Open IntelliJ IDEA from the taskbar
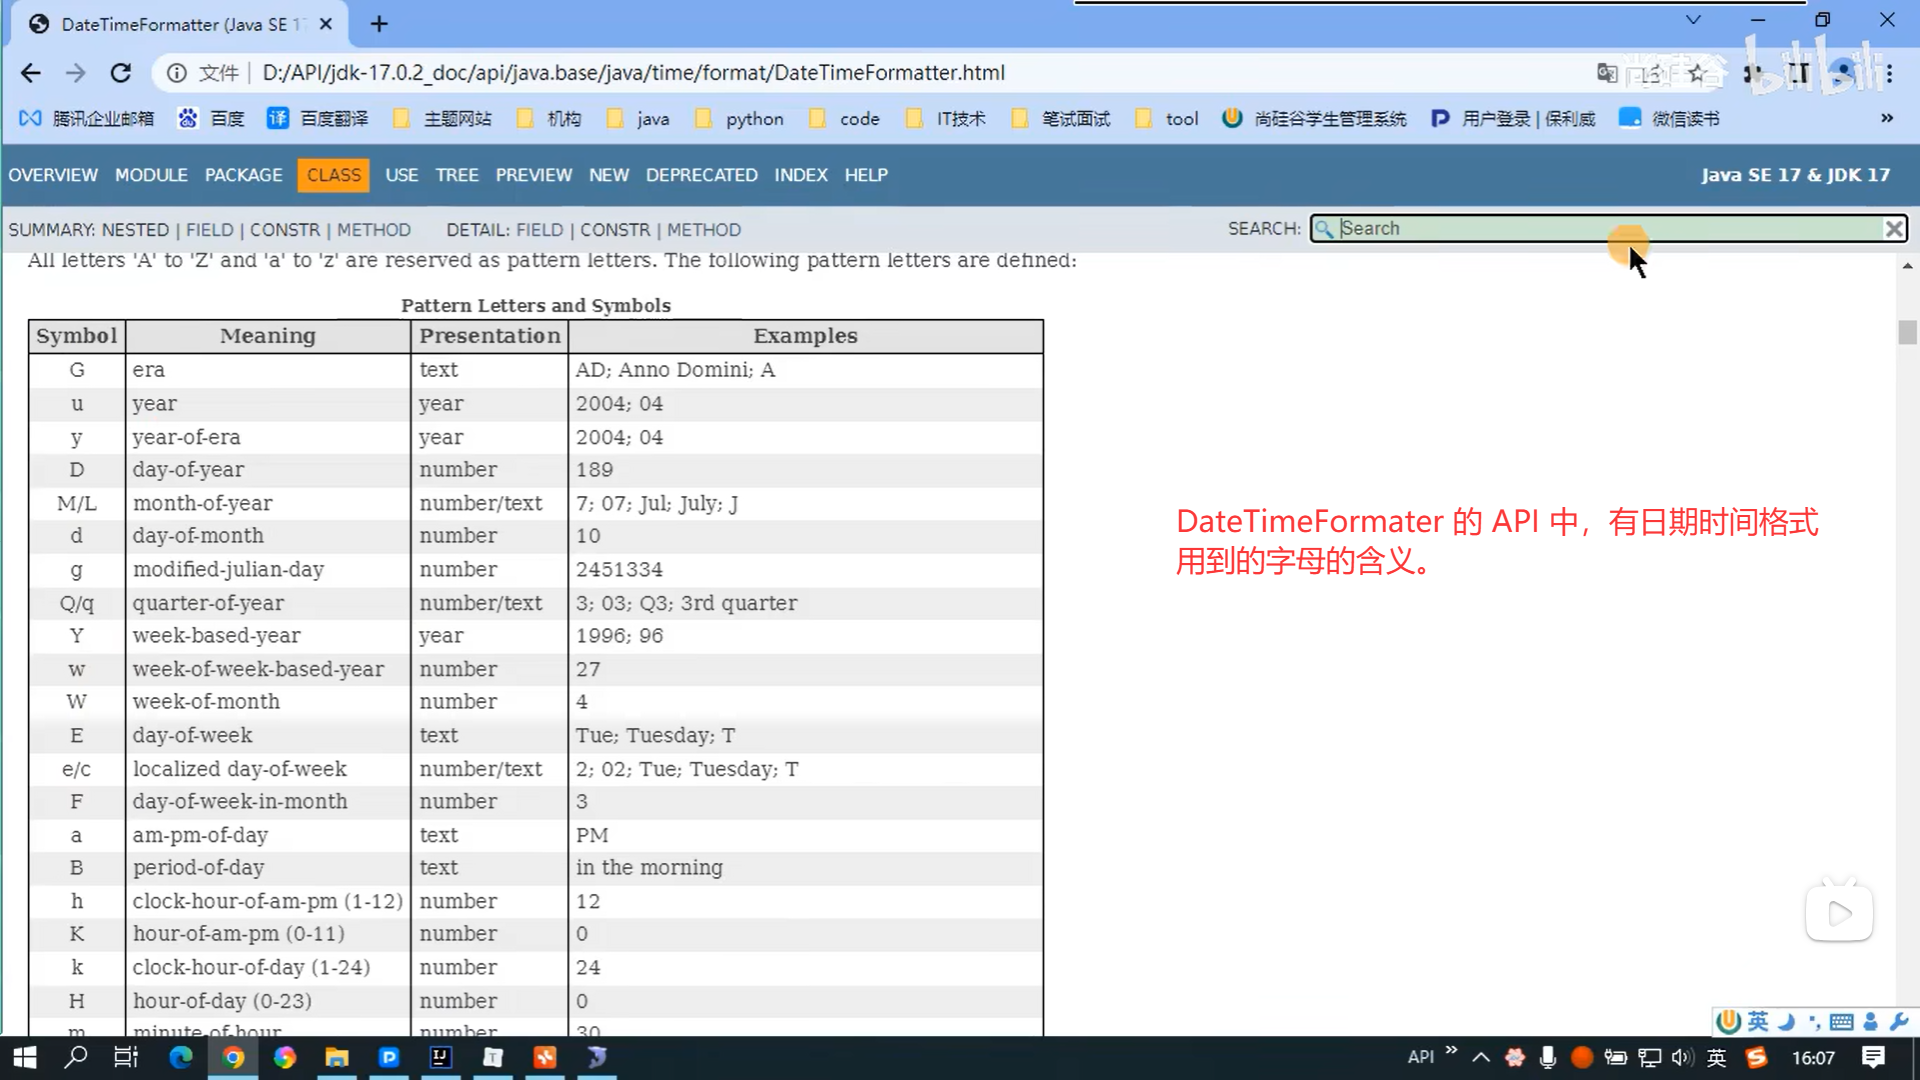Image resolution: width=1920 pixels, height=1080 pixels. 440,1057
